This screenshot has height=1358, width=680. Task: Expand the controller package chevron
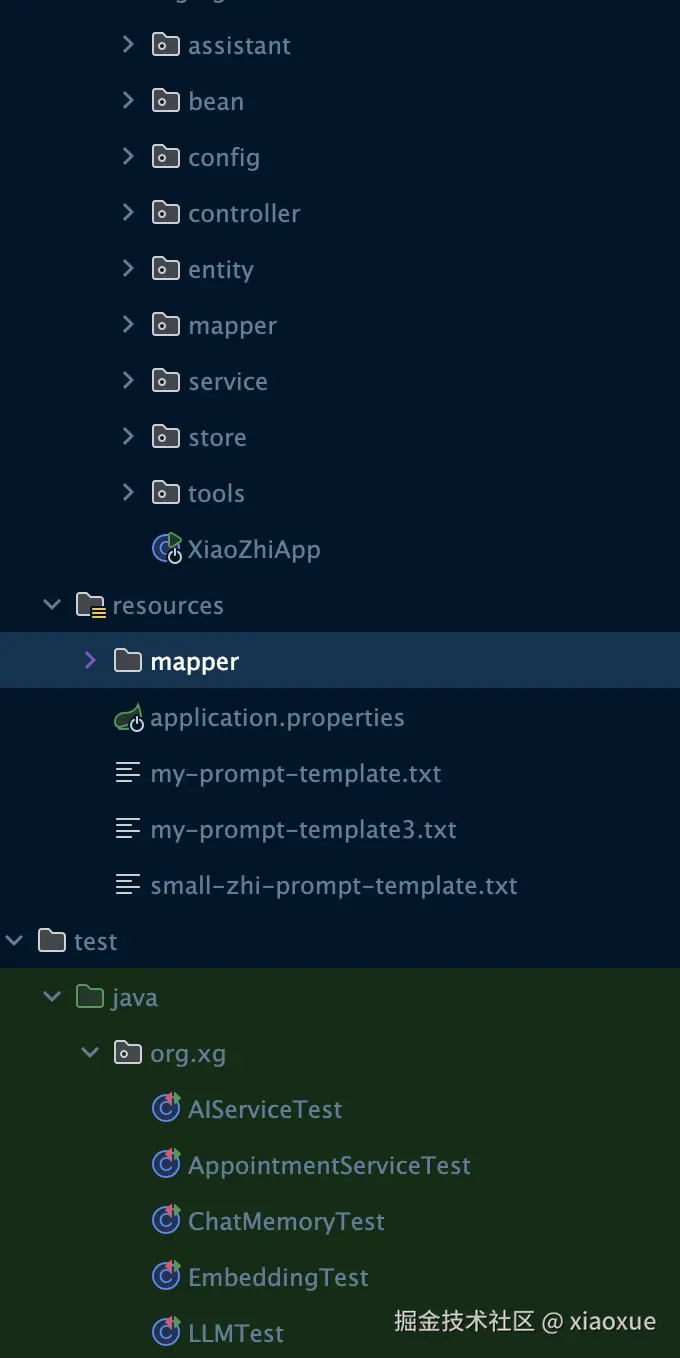point(128,213)
